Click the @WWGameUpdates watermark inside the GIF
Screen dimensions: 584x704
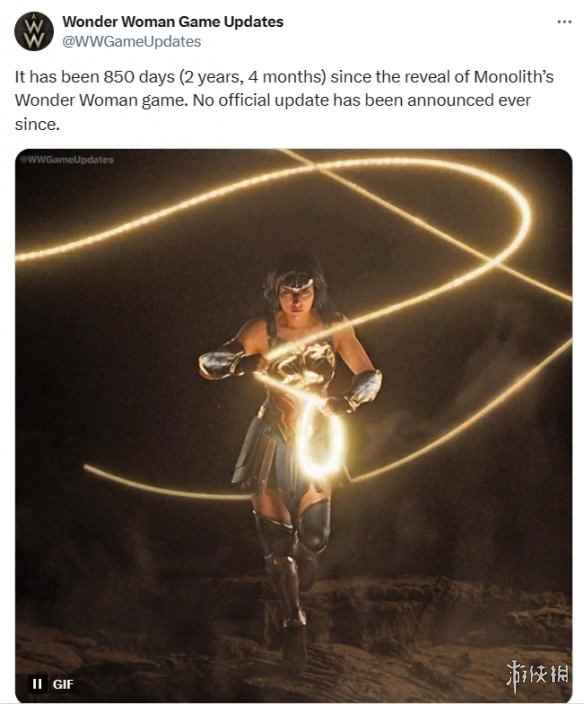point(67,159)
